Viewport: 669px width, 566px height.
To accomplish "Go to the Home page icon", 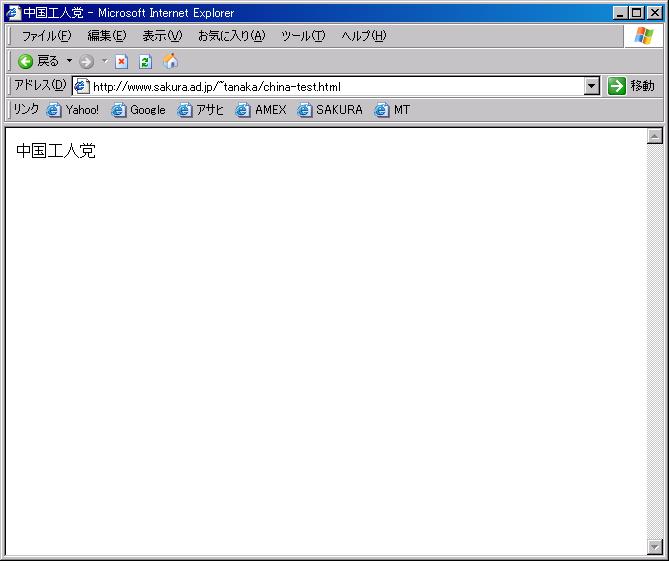I will [x=170, y=62].
